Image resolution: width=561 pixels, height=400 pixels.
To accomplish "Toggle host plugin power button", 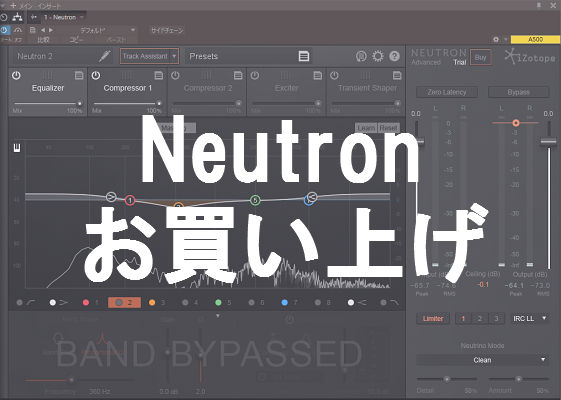I will point(5,30).
